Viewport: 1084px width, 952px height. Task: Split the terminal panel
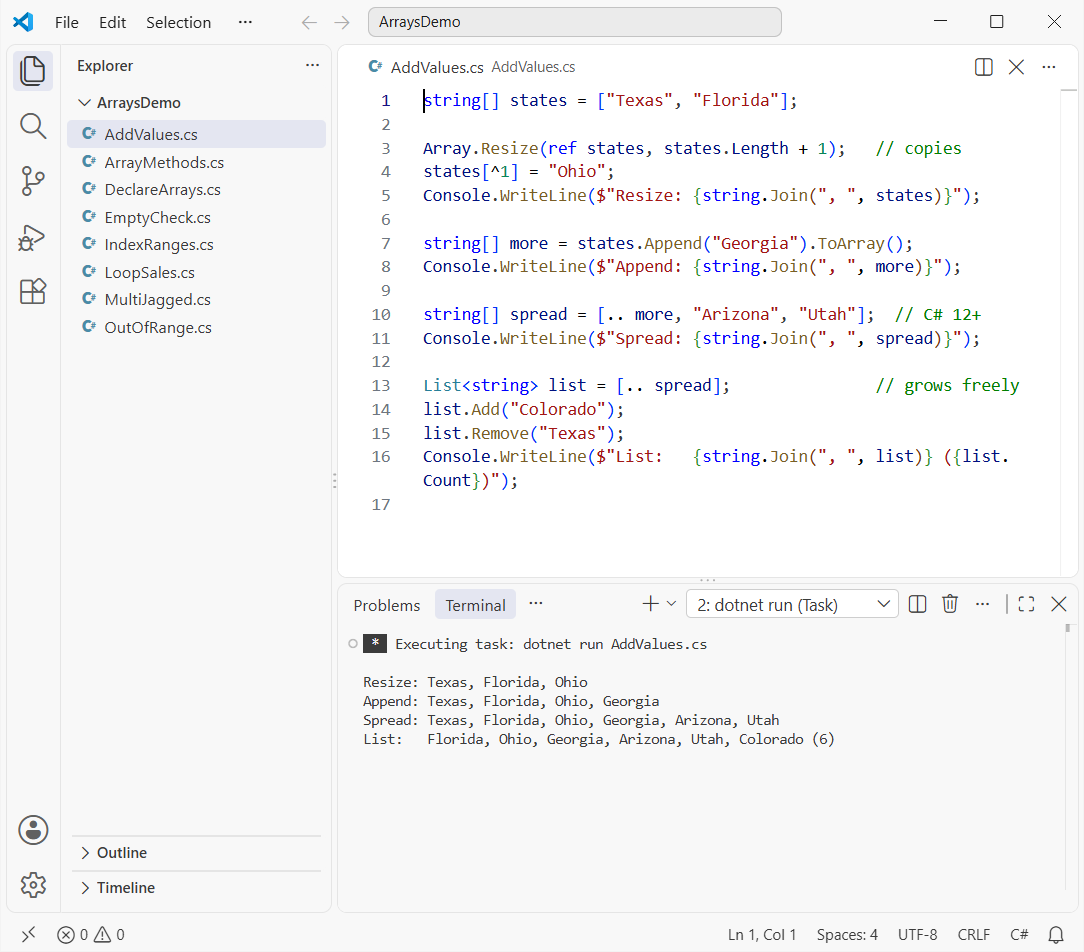click(x=917, y=604)
